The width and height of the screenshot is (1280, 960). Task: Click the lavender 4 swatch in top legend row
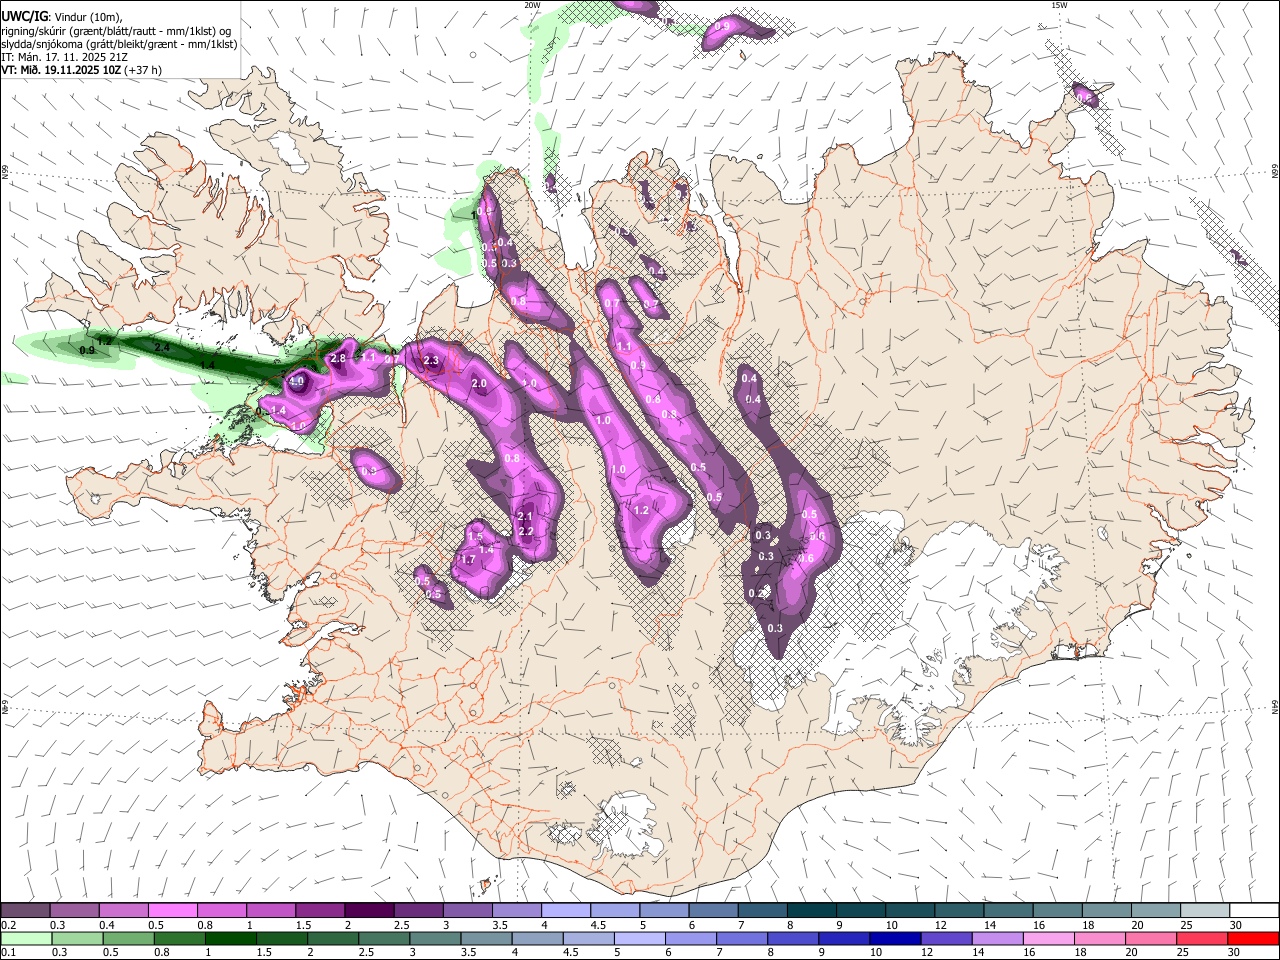565,911
